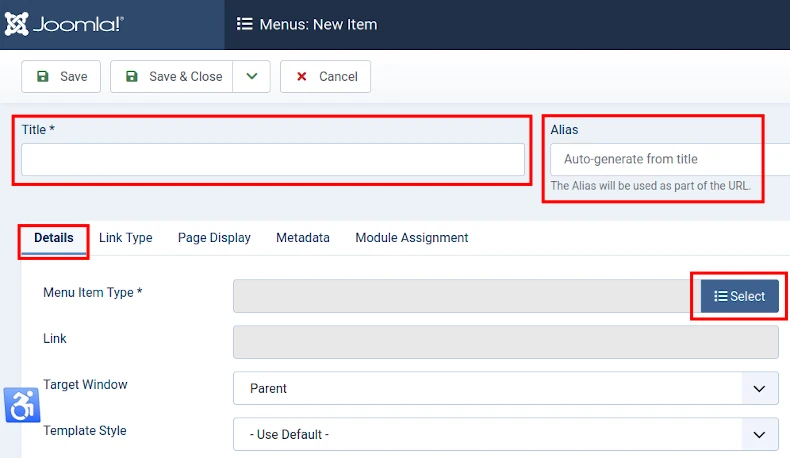Expand the Template Style dropdown
Viewport: 790px width, 458px height.
[x=505, y=434]
